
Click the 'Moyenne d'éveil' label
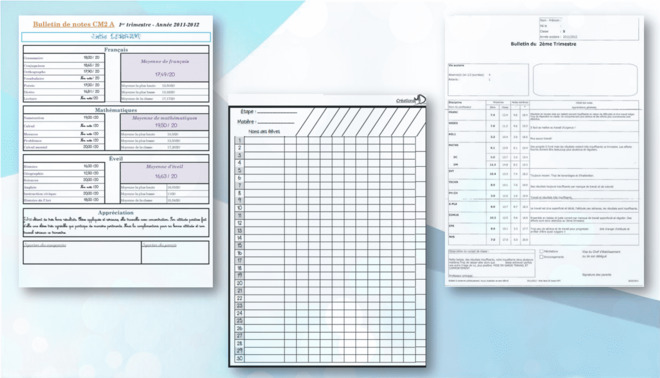165,167
